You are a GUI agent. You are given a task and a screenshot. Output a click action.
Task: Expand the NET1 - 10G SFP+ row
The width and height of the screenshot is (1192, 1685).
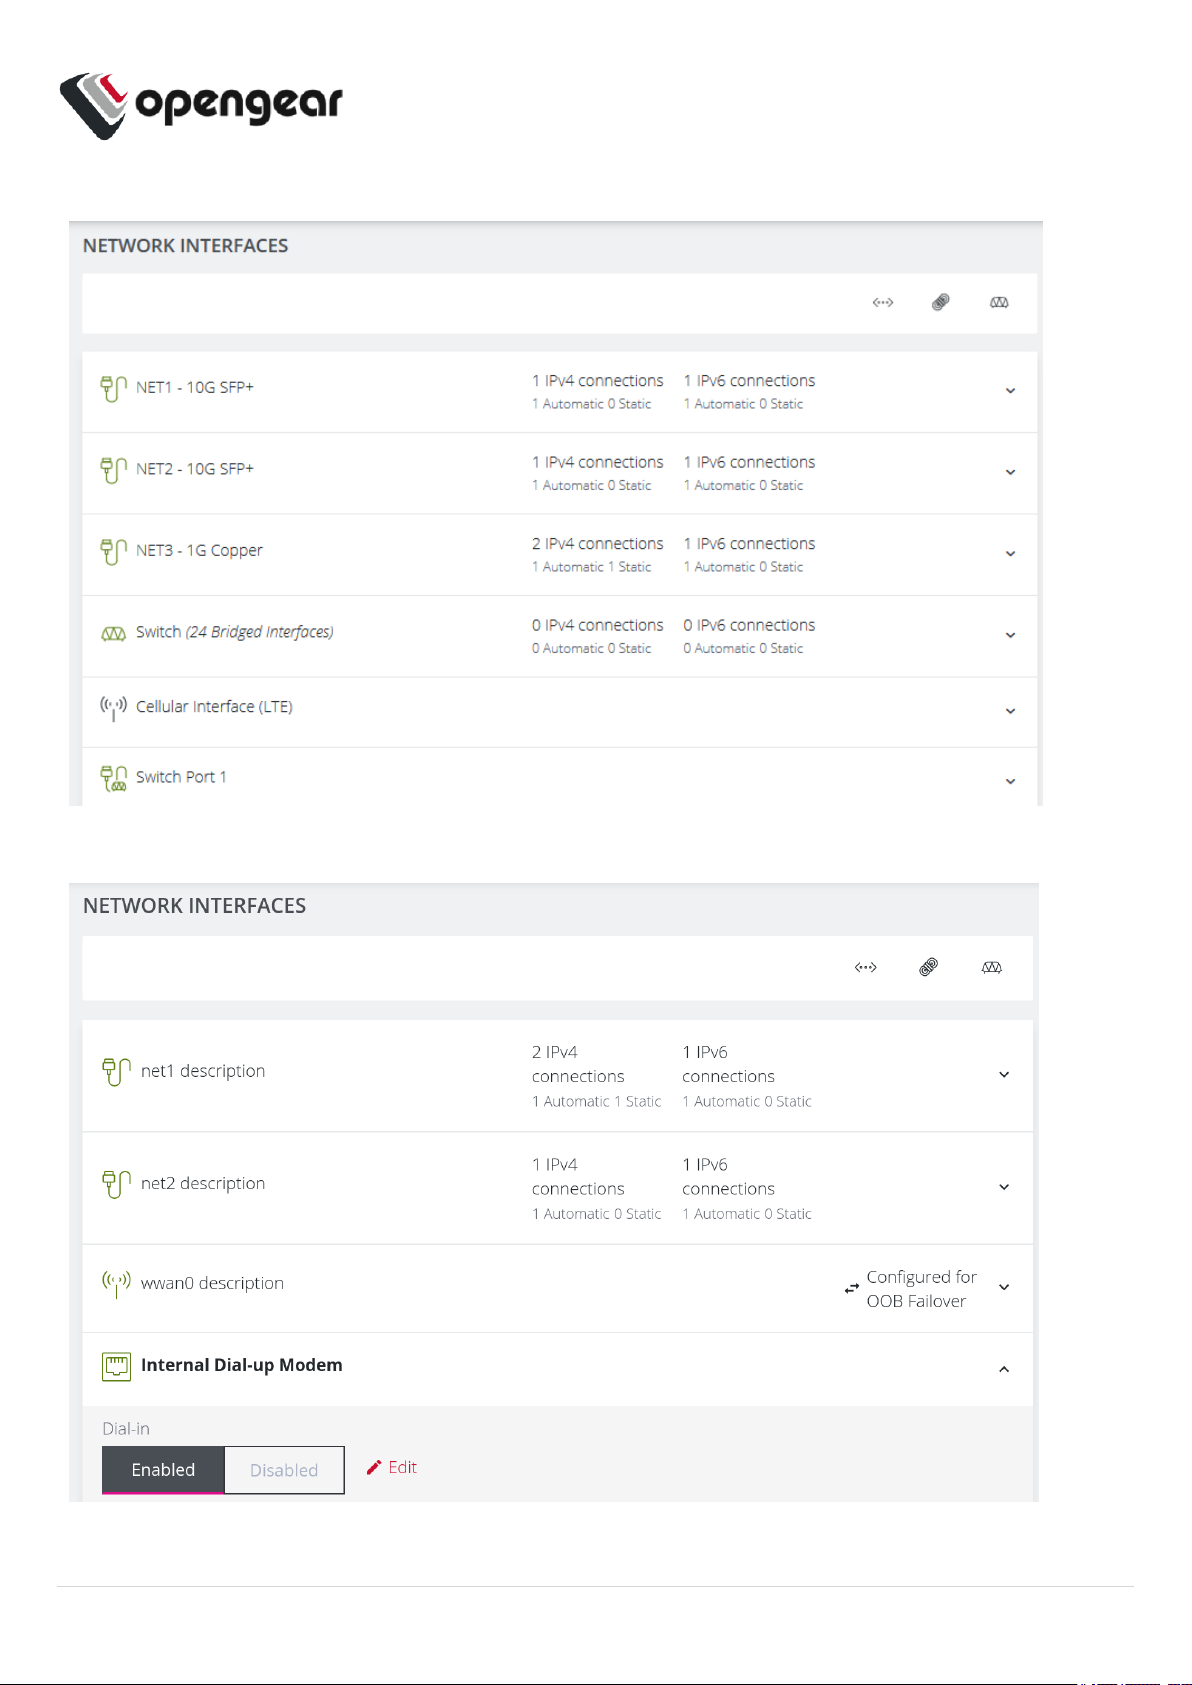tap(1010, 391)
